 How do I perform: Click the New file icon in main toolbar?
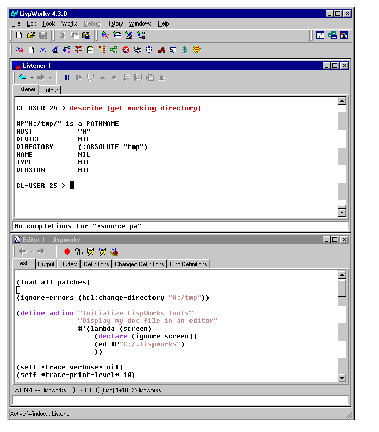(19, 35)
